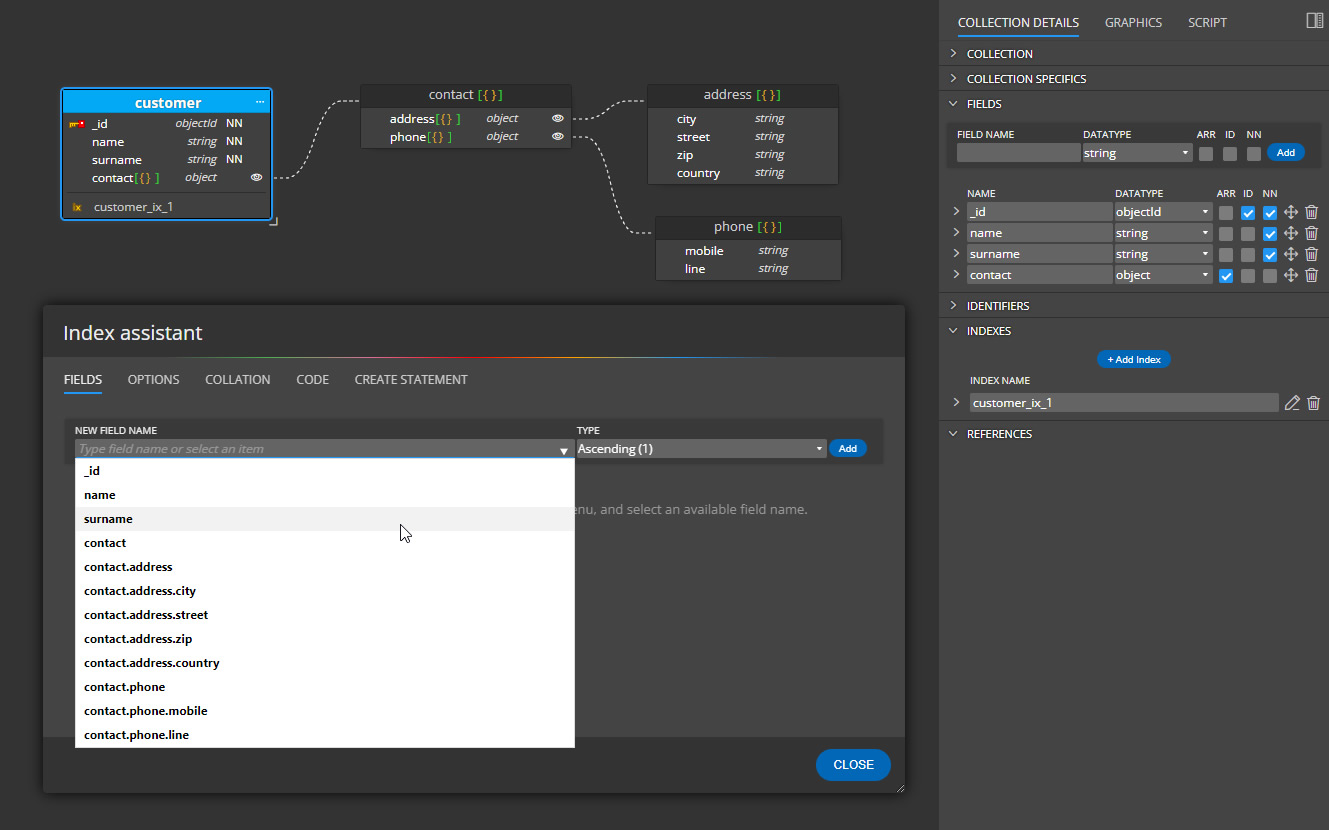This screenshot has width=1329, height=830.
Task: Enable the ARR checkbox for the name field
Action: click(x=1226, y=233)
